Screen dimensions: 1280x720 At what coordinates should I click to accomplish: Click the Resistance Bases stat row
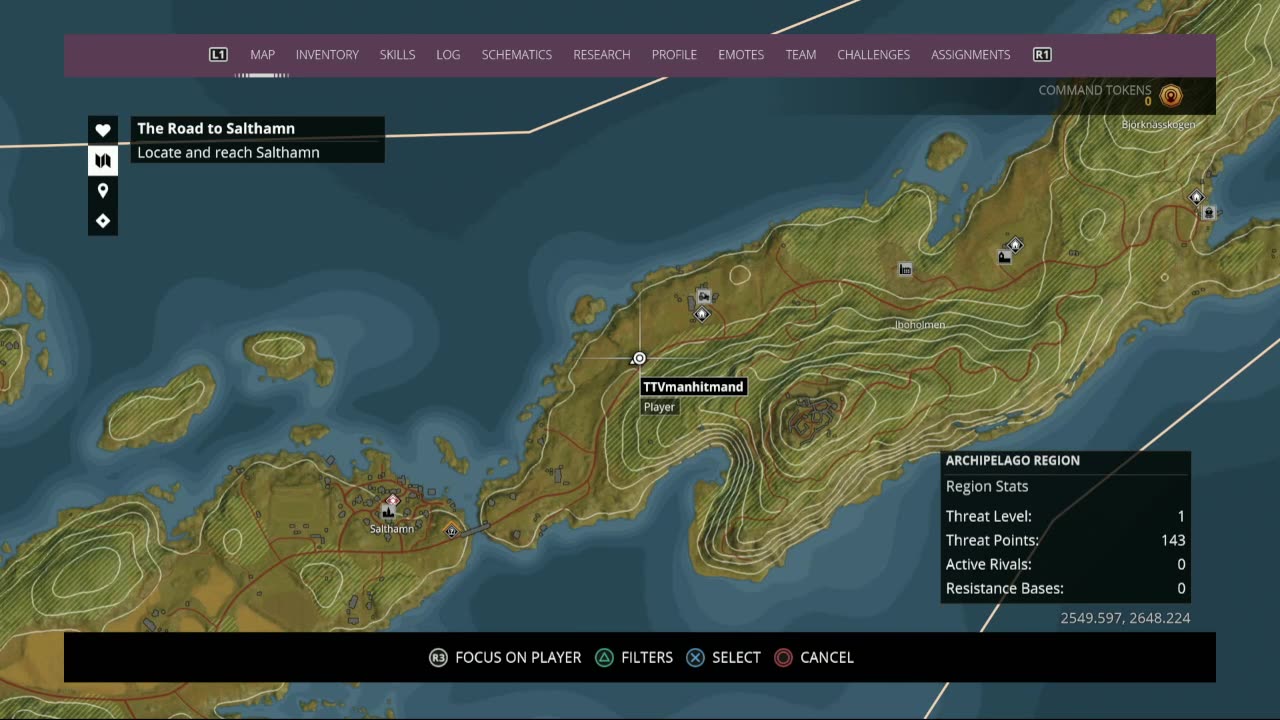[1065, 588]
